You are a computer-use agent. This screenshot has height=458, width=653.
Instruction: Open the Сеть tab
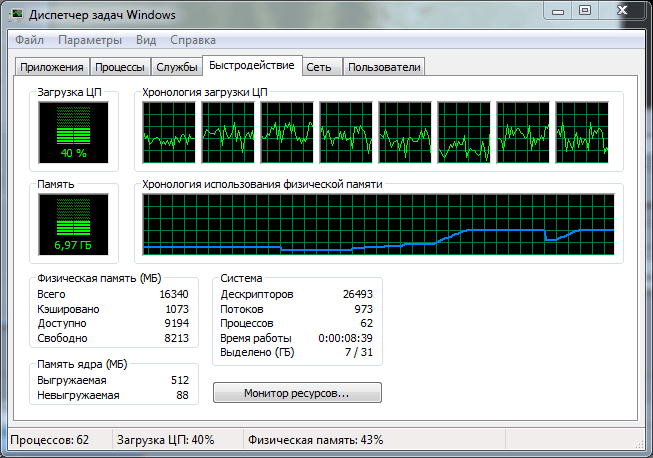tap(320, 67)
